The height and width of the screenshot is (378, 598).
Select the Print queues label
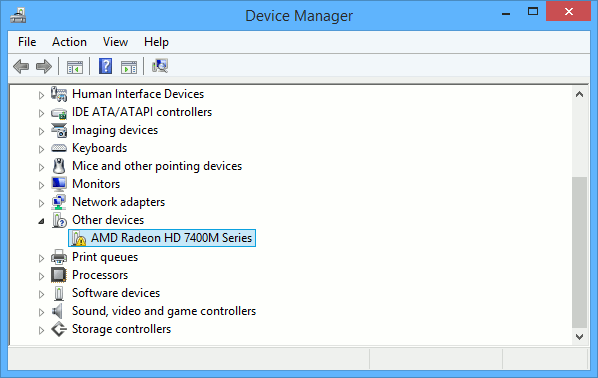click(105, 257)
